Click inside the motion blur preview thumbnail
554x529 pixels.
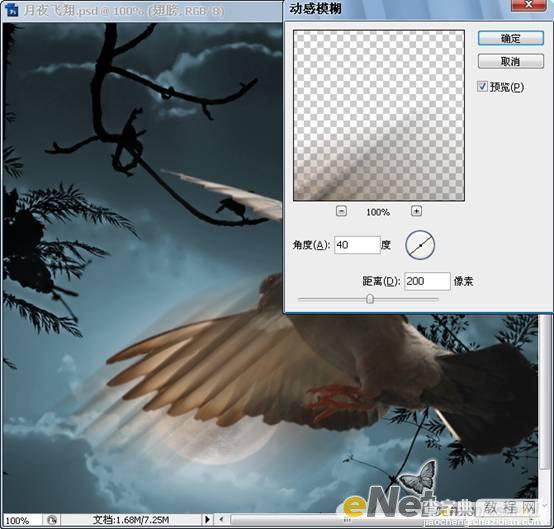click(379, 116)
